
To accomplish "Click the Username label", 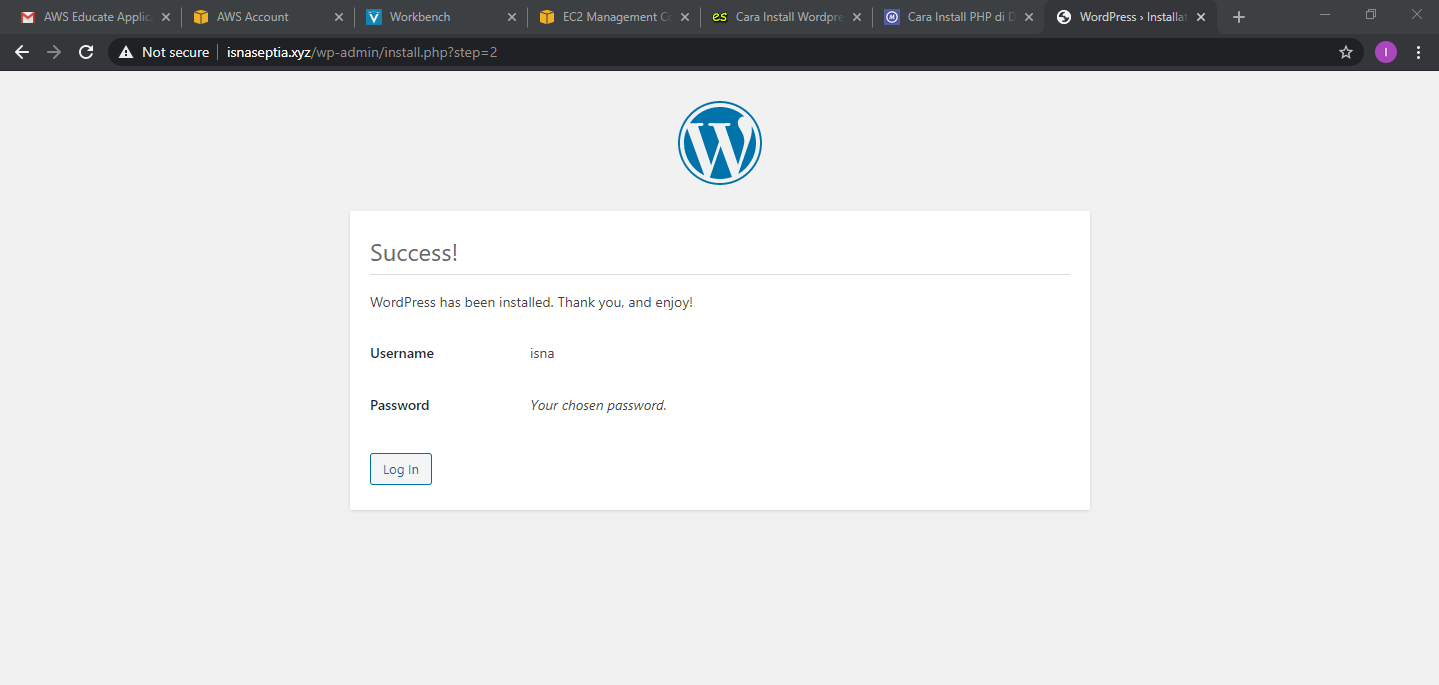I will (402, 353).
